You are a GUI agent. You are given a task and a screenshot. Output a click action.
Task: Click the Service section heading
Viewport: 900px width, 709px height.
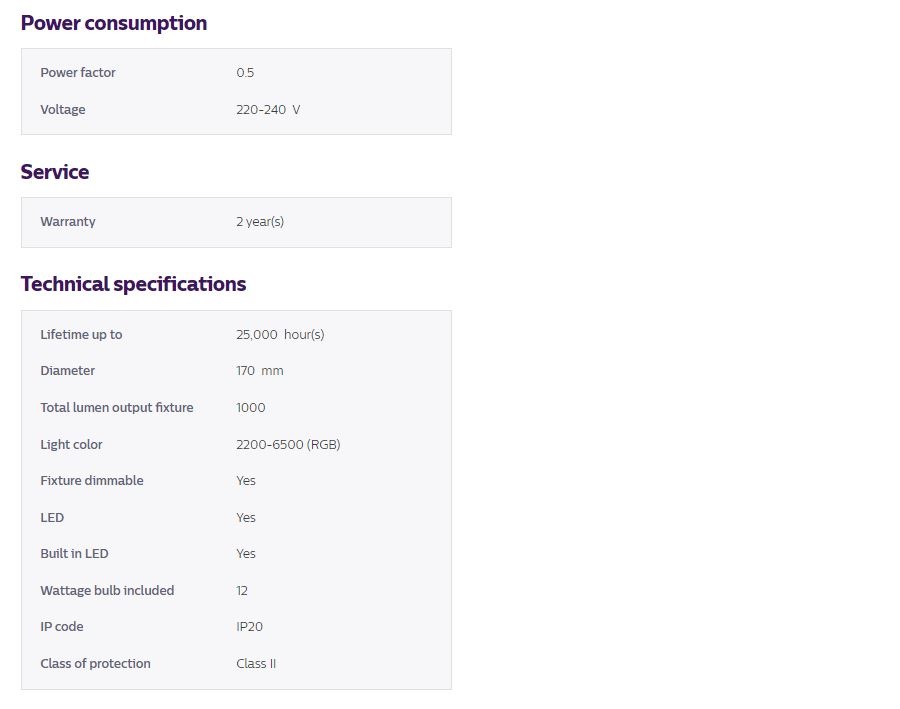tap(55, 172)
